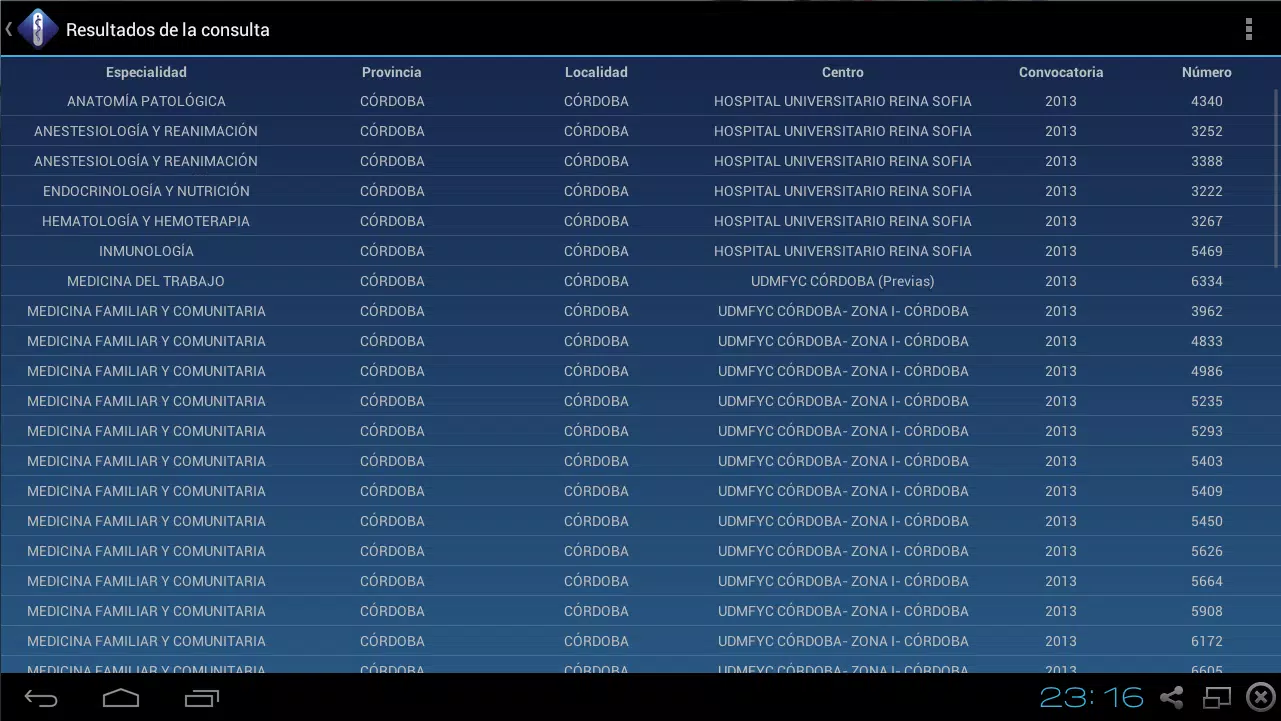The width and height of the screenshot is (1281, 721).
Task: Click the number 6334 cell
Action: (1207, 281)
